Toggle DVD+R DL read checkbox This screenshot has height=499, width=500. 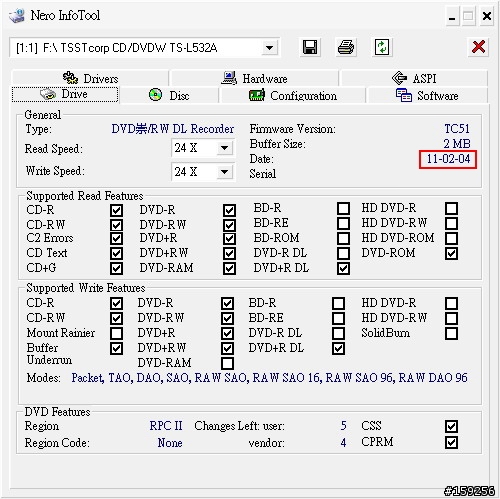[343, 268]
